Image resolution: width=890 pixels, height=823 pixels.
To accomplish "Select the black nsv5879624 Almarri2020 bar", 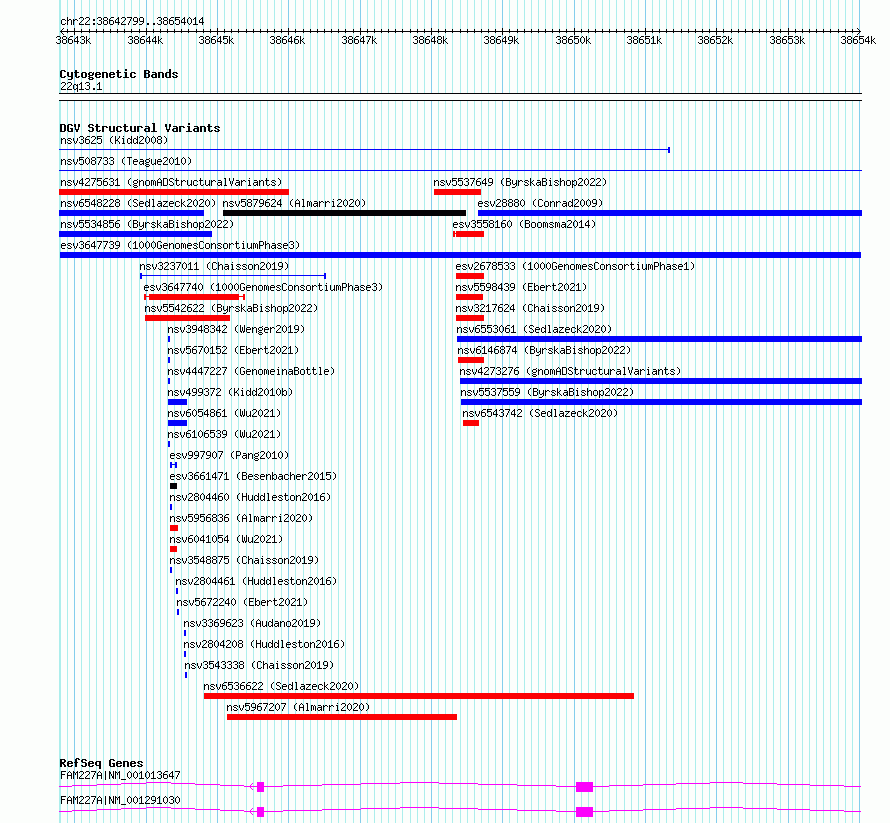I will 344,213.
